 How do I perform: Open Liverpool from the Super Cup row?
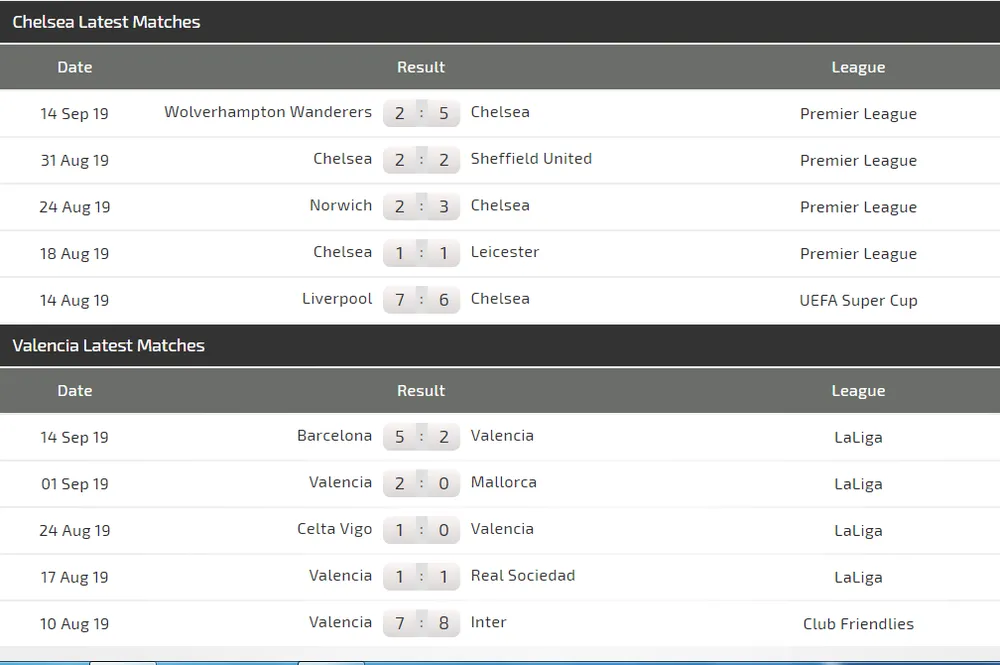pos(337,299)
